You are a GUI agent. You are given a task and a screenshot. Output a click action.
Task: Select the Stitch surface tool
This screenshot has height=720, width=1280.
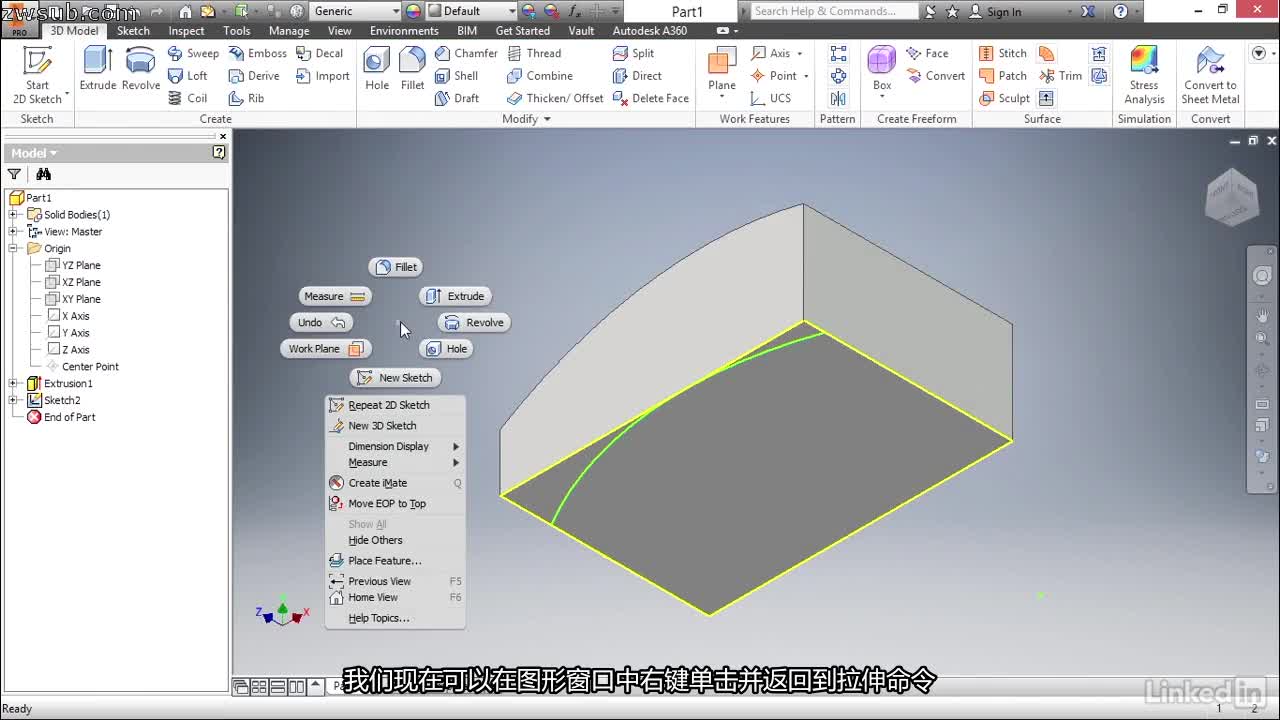tap(1003, 53)
